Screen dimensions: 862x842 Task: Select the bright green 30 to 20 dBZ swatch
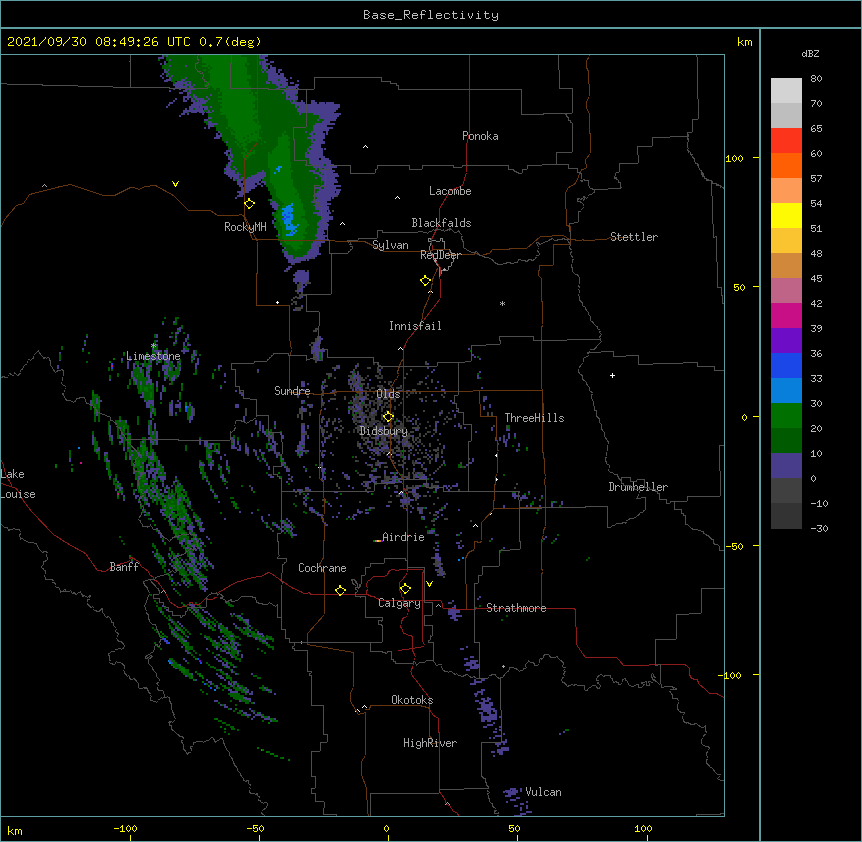pos(786,416)
